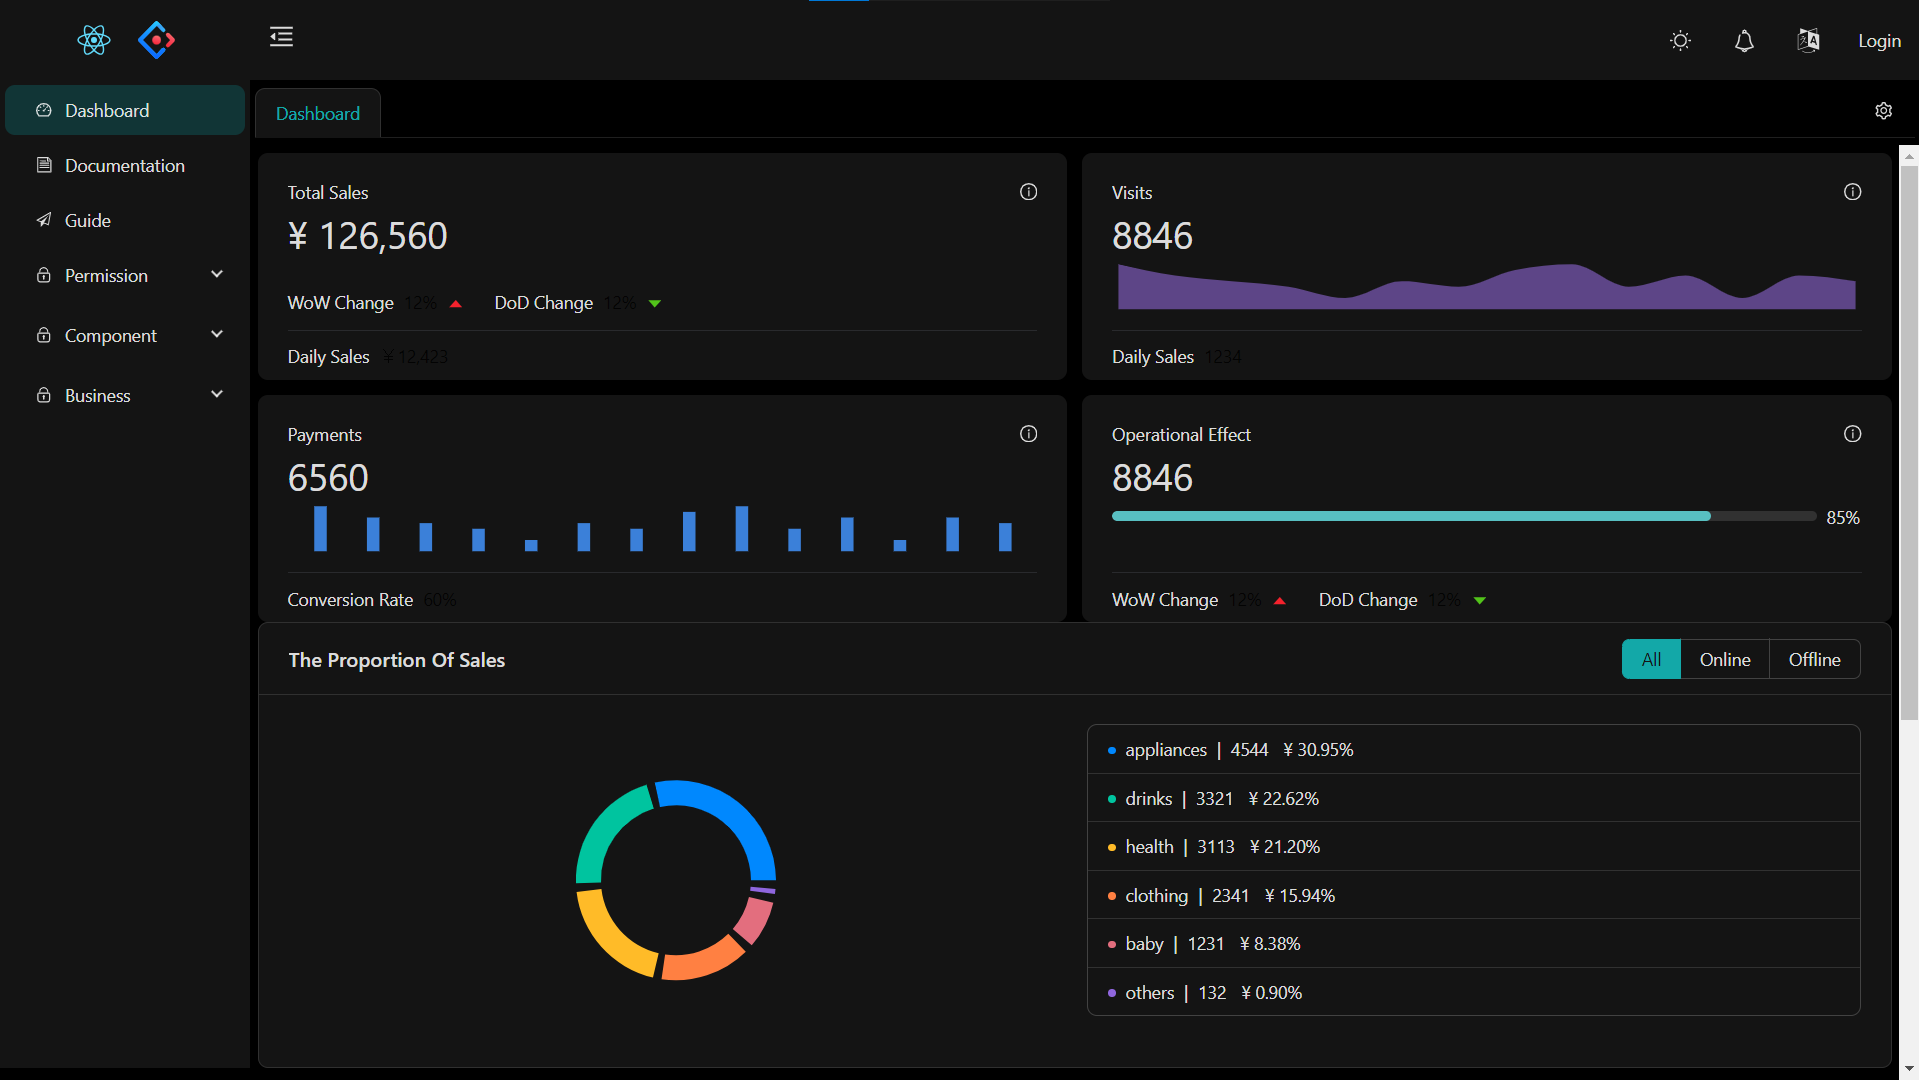Viewport: 1919px width, 1080px height.
Task: Open the Documentation link
Action: [x=124, y=165]
